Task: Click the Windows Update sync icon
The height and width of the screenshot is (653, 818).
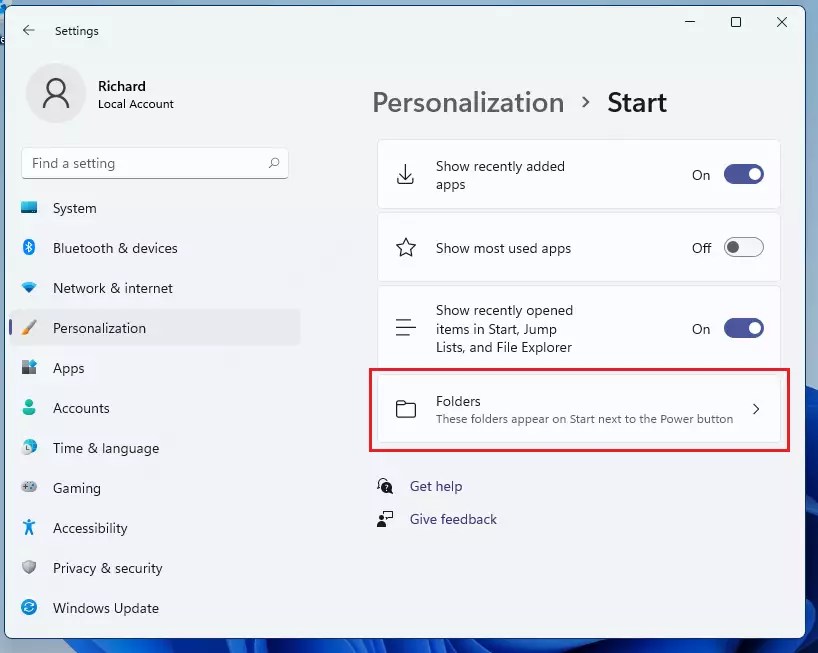Action: 29,607
